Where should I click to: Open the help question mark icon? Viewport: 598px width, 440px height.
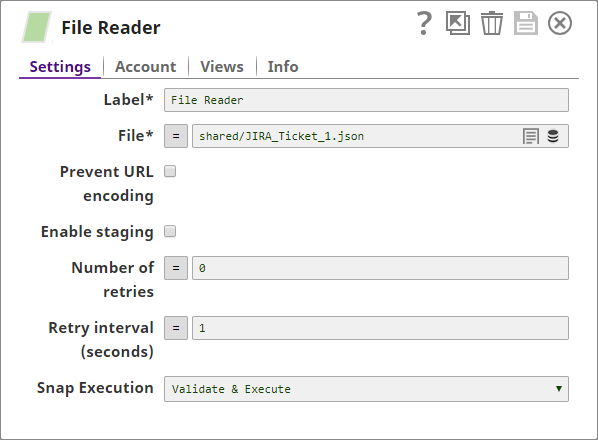424,24
